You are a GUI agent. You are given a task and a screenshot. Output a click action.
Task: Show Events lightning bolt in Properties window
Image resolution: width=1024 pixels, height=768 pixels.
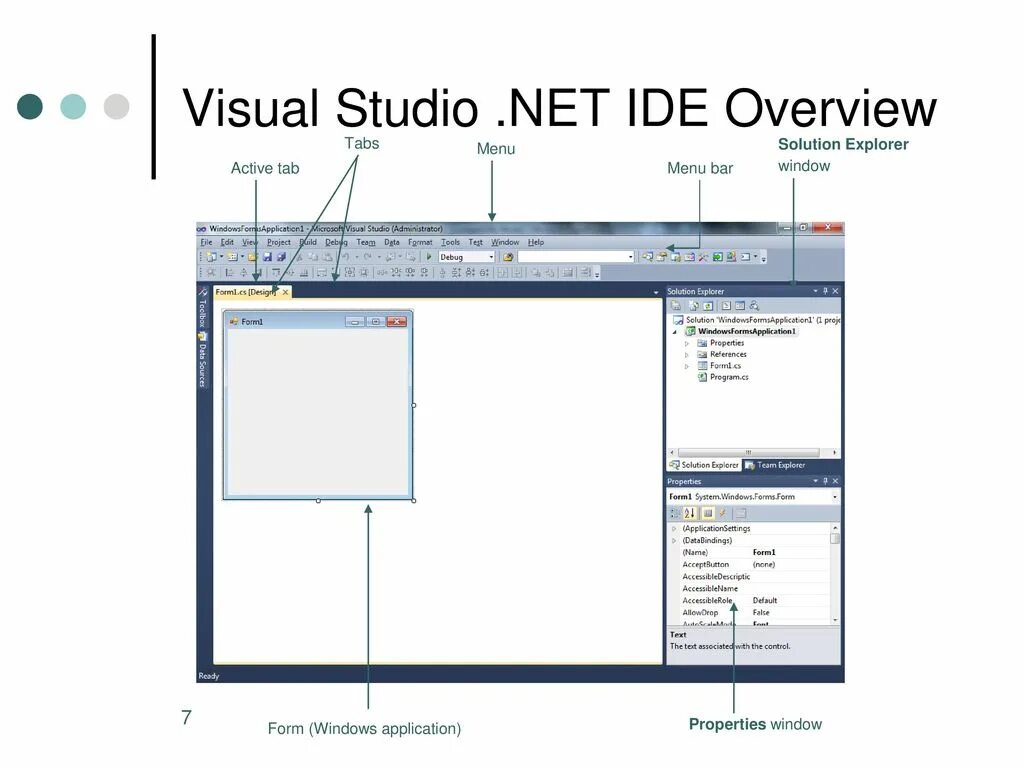click(x=722, y=514)
